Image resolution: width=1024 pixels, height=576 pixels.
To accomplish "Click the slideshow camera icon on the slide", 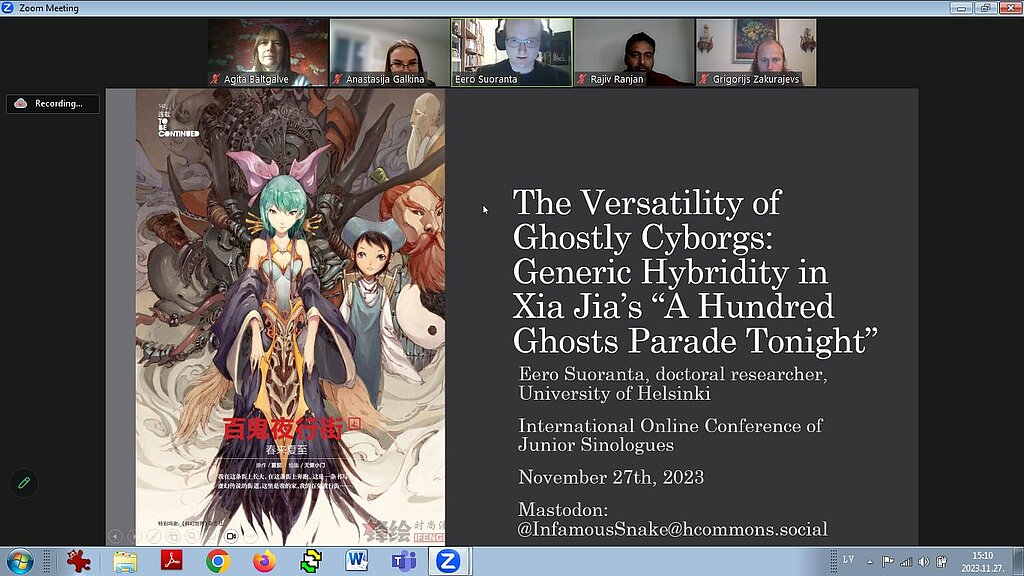I will [x=231, y=536].
